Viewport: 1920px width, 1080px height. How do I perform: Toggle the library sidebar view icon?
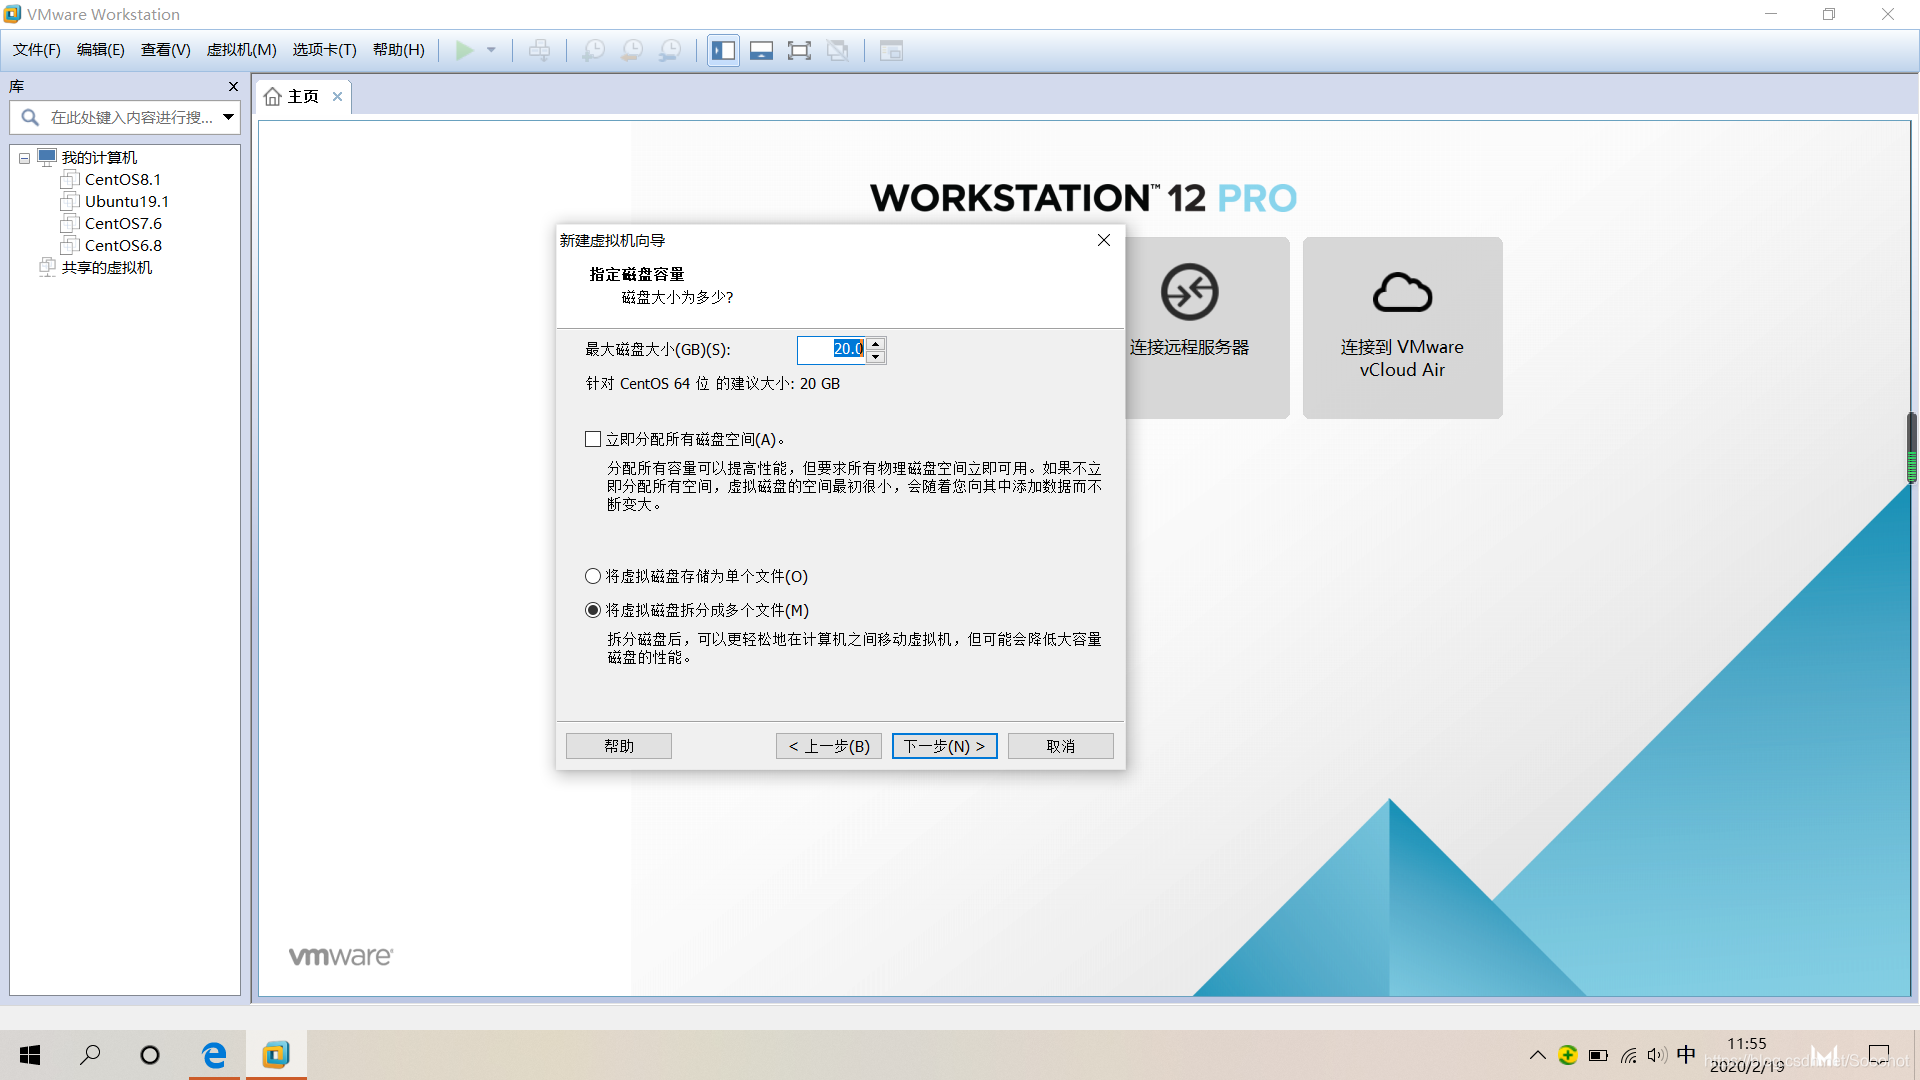click(x=723, y=50)
